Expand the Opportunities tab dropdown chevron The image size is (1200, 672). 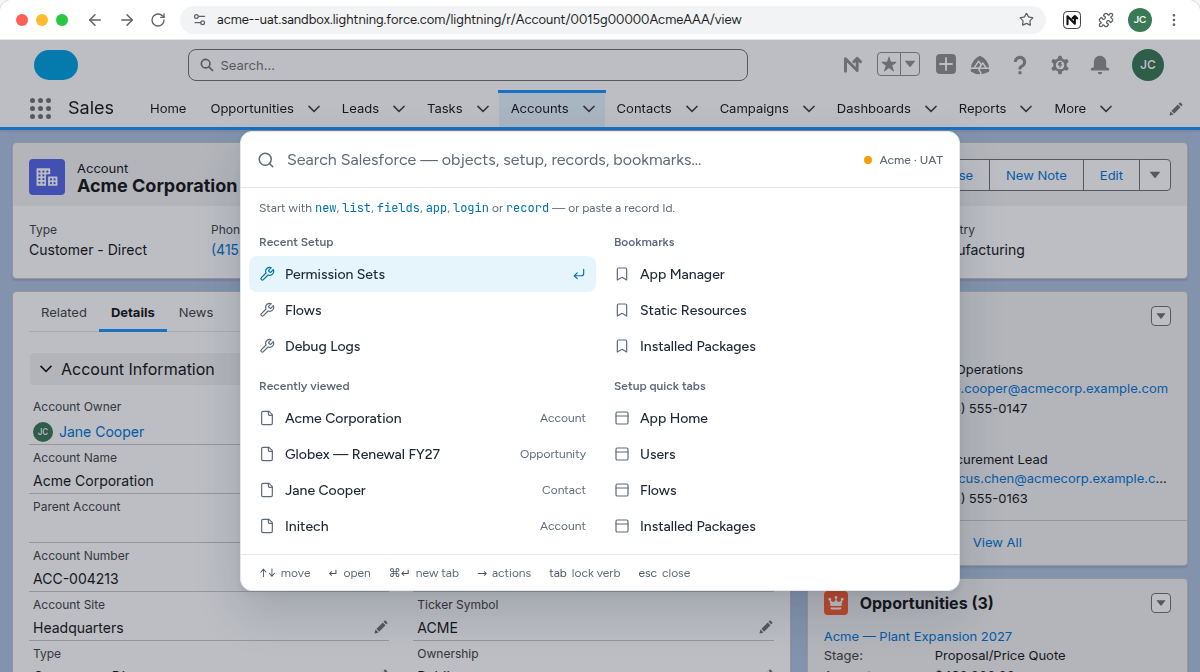(314, 108)
